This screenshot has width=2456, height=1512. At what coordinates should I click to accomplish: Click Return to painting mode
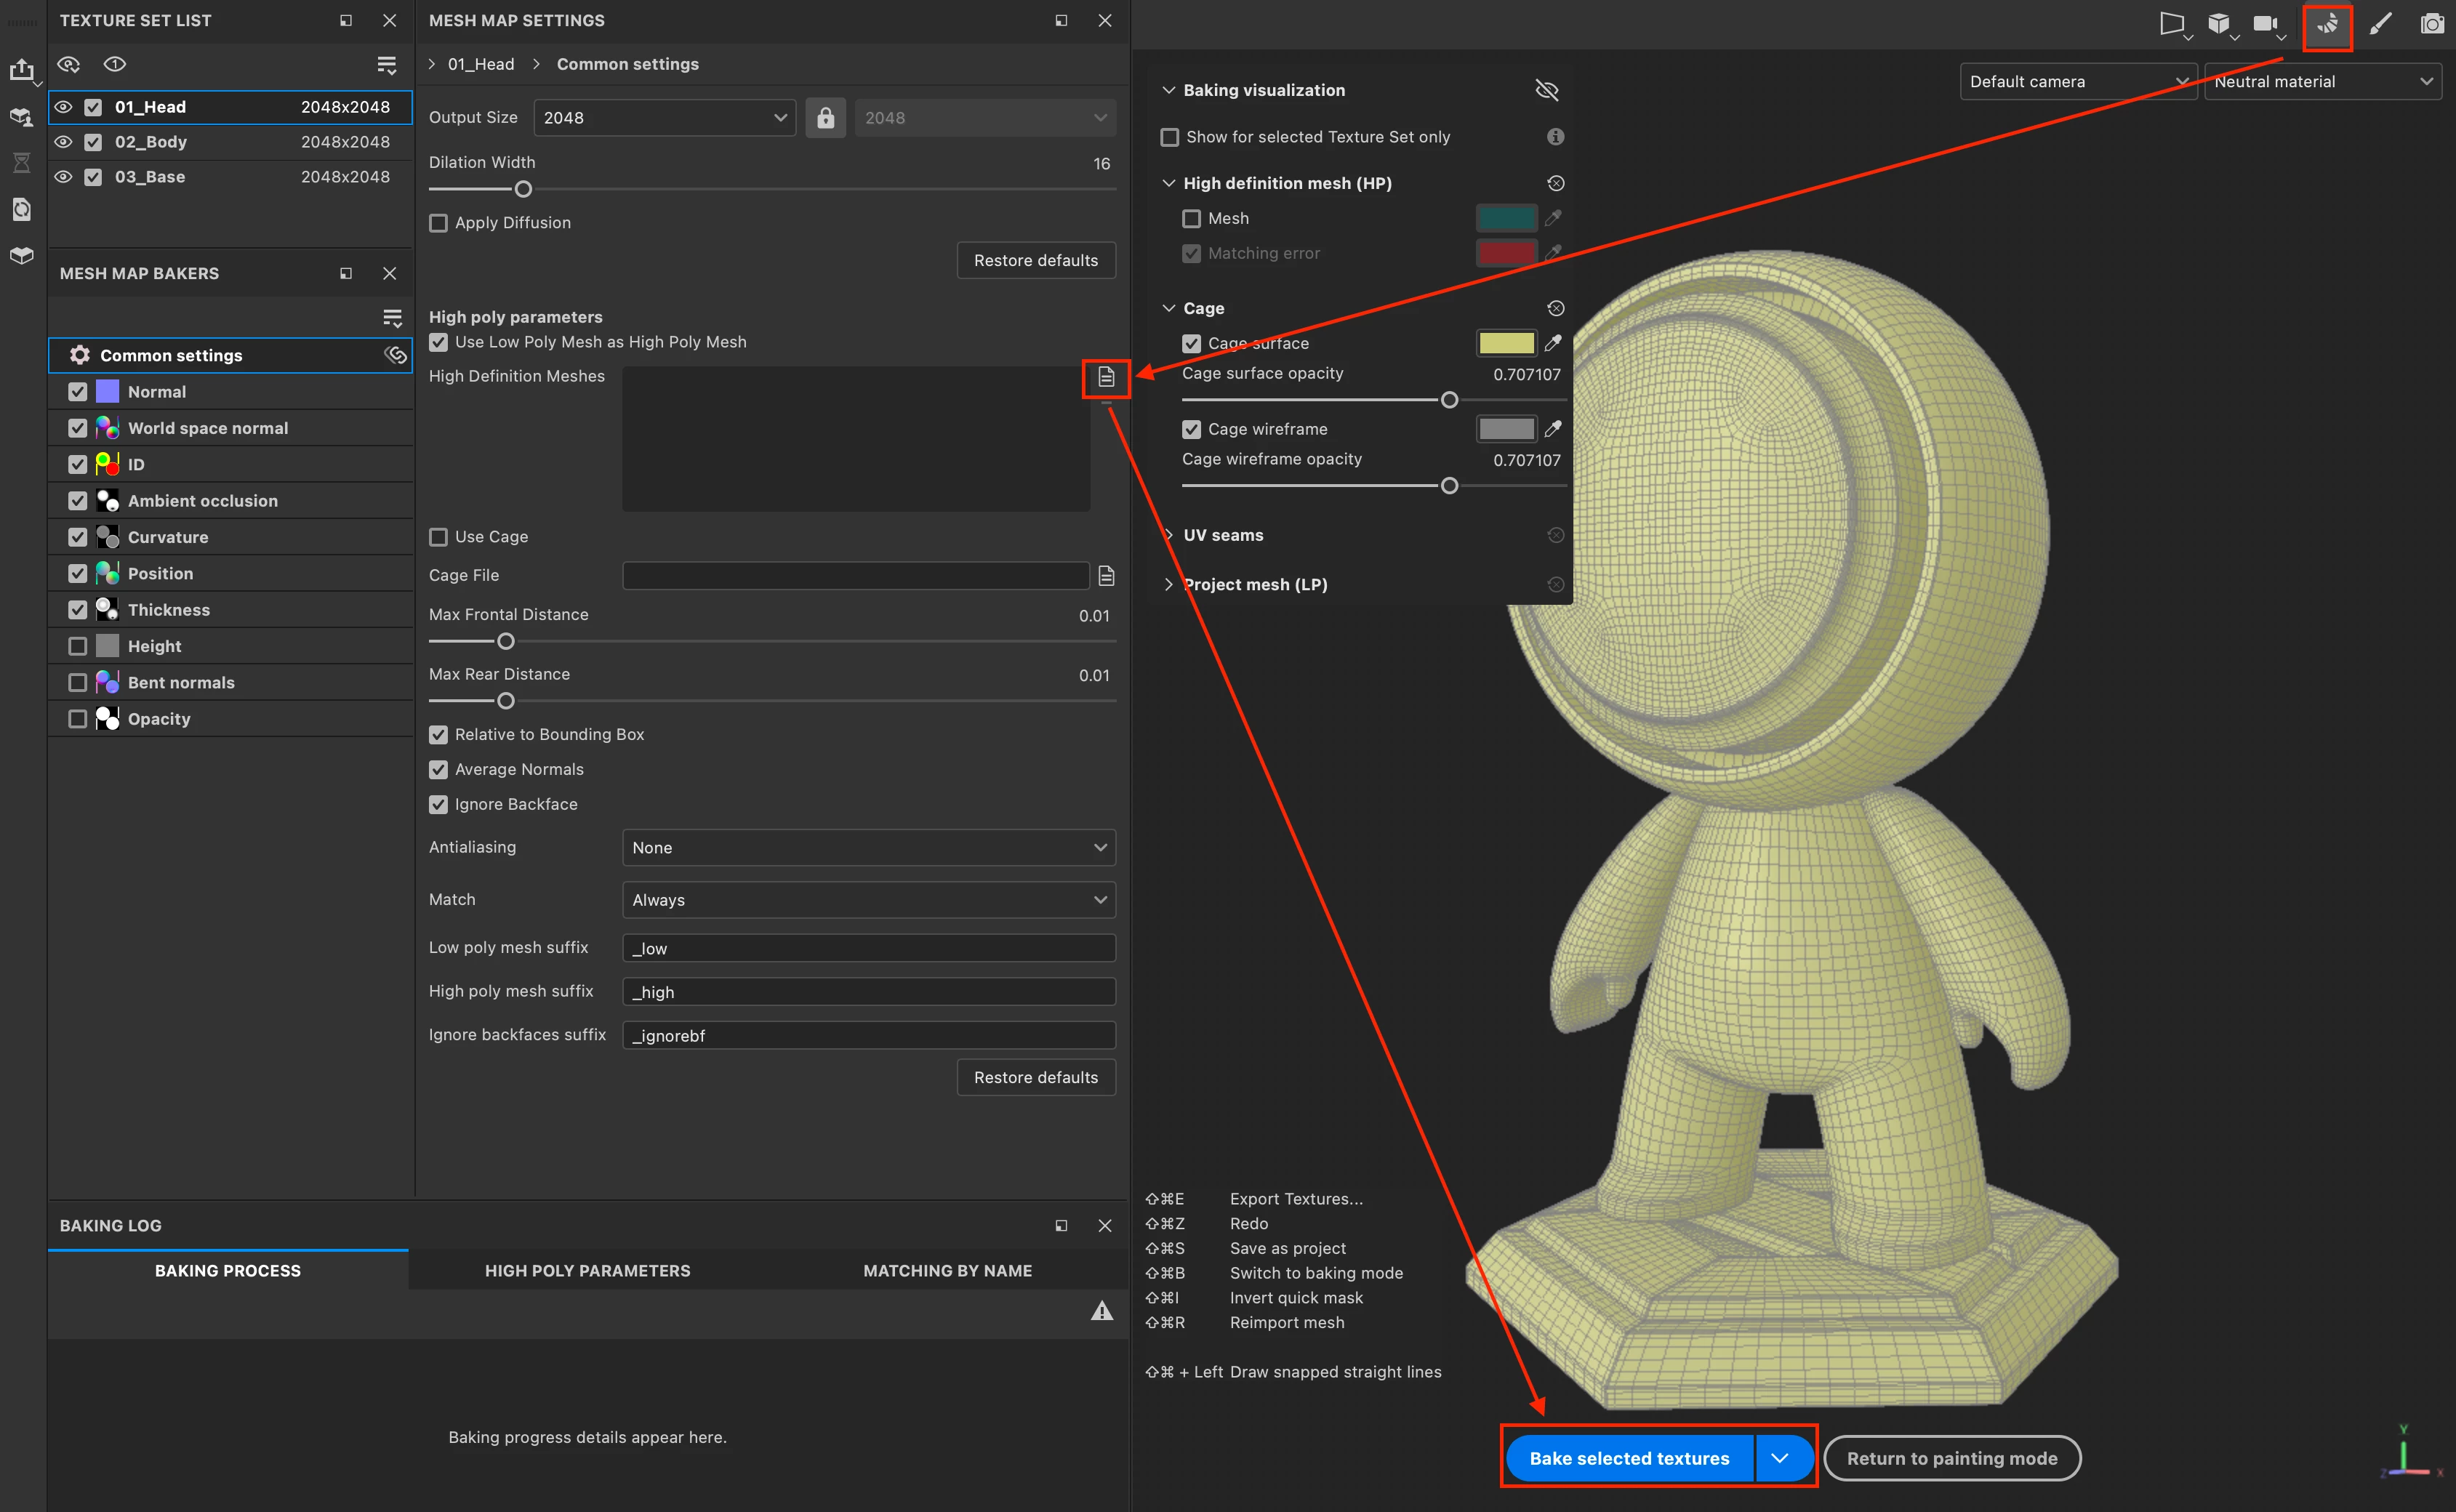pyautogui.click(x=1951, y=1458)
